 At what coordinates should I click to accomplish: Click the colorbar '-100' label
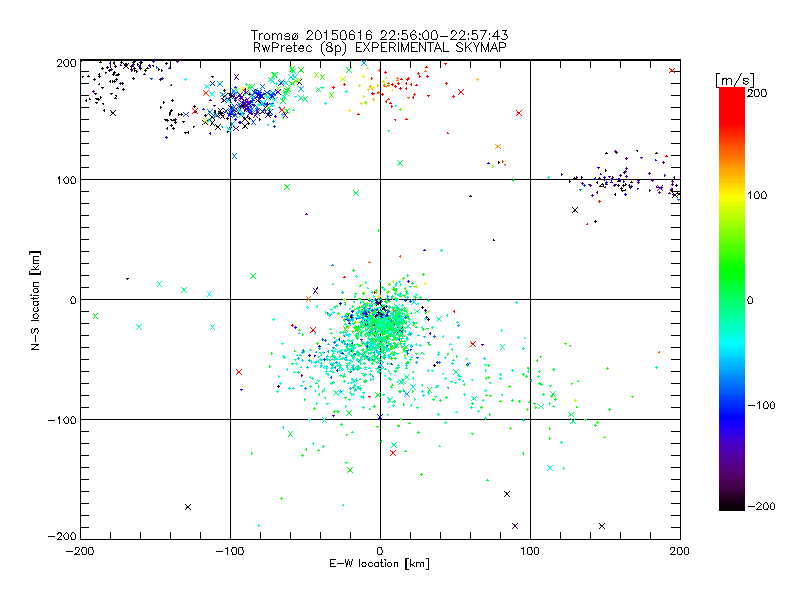coord(762,405)
